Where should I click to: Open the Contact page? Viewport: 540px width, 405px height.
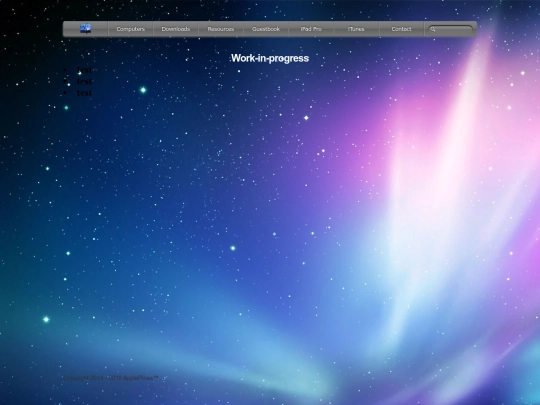coord(401,29)
